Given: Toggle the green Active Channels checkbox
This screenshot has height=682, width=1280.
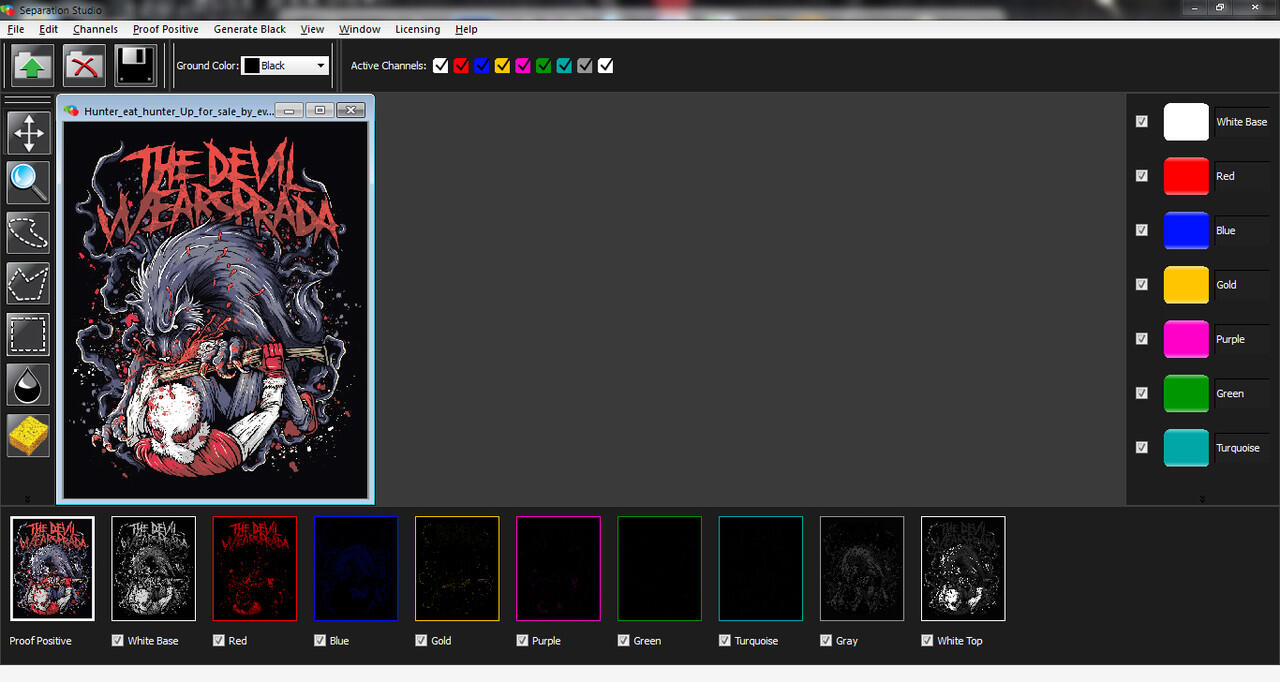Looking at the screenshot, I should tap(543, 66).
